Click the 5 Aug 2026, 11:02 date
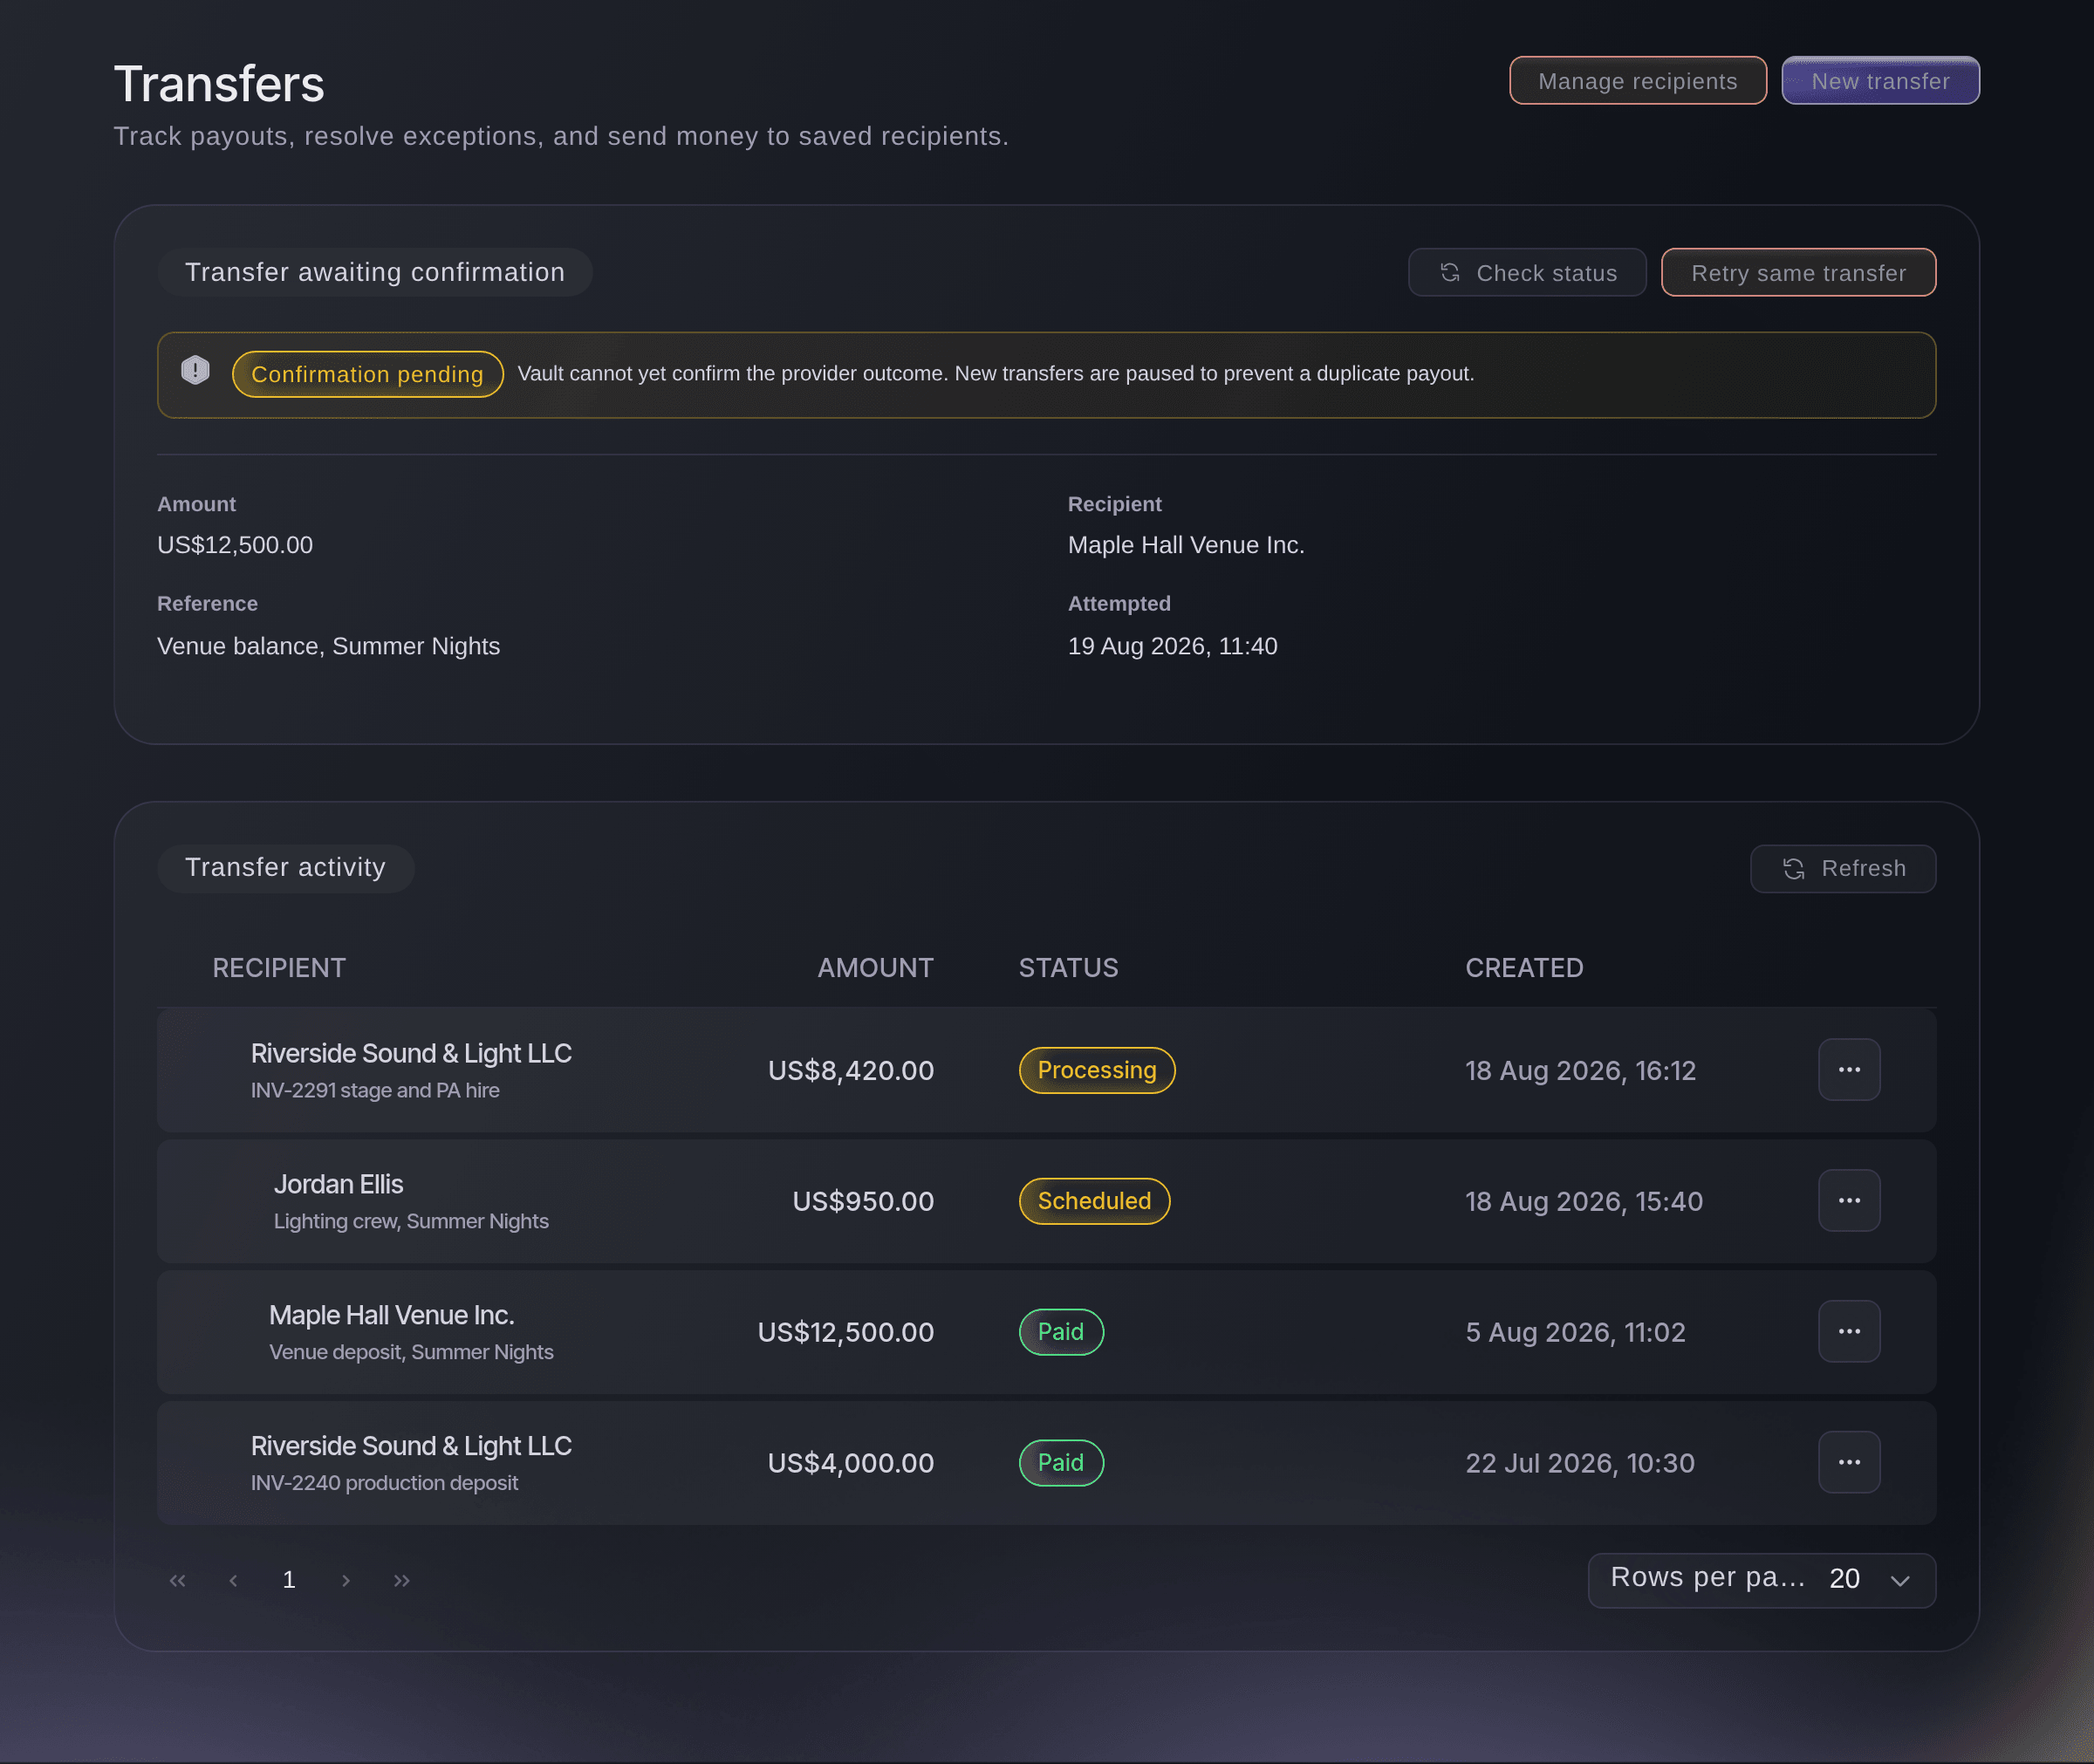The width and height of the screenshot is (2094, 1764). [1575, 1333]
